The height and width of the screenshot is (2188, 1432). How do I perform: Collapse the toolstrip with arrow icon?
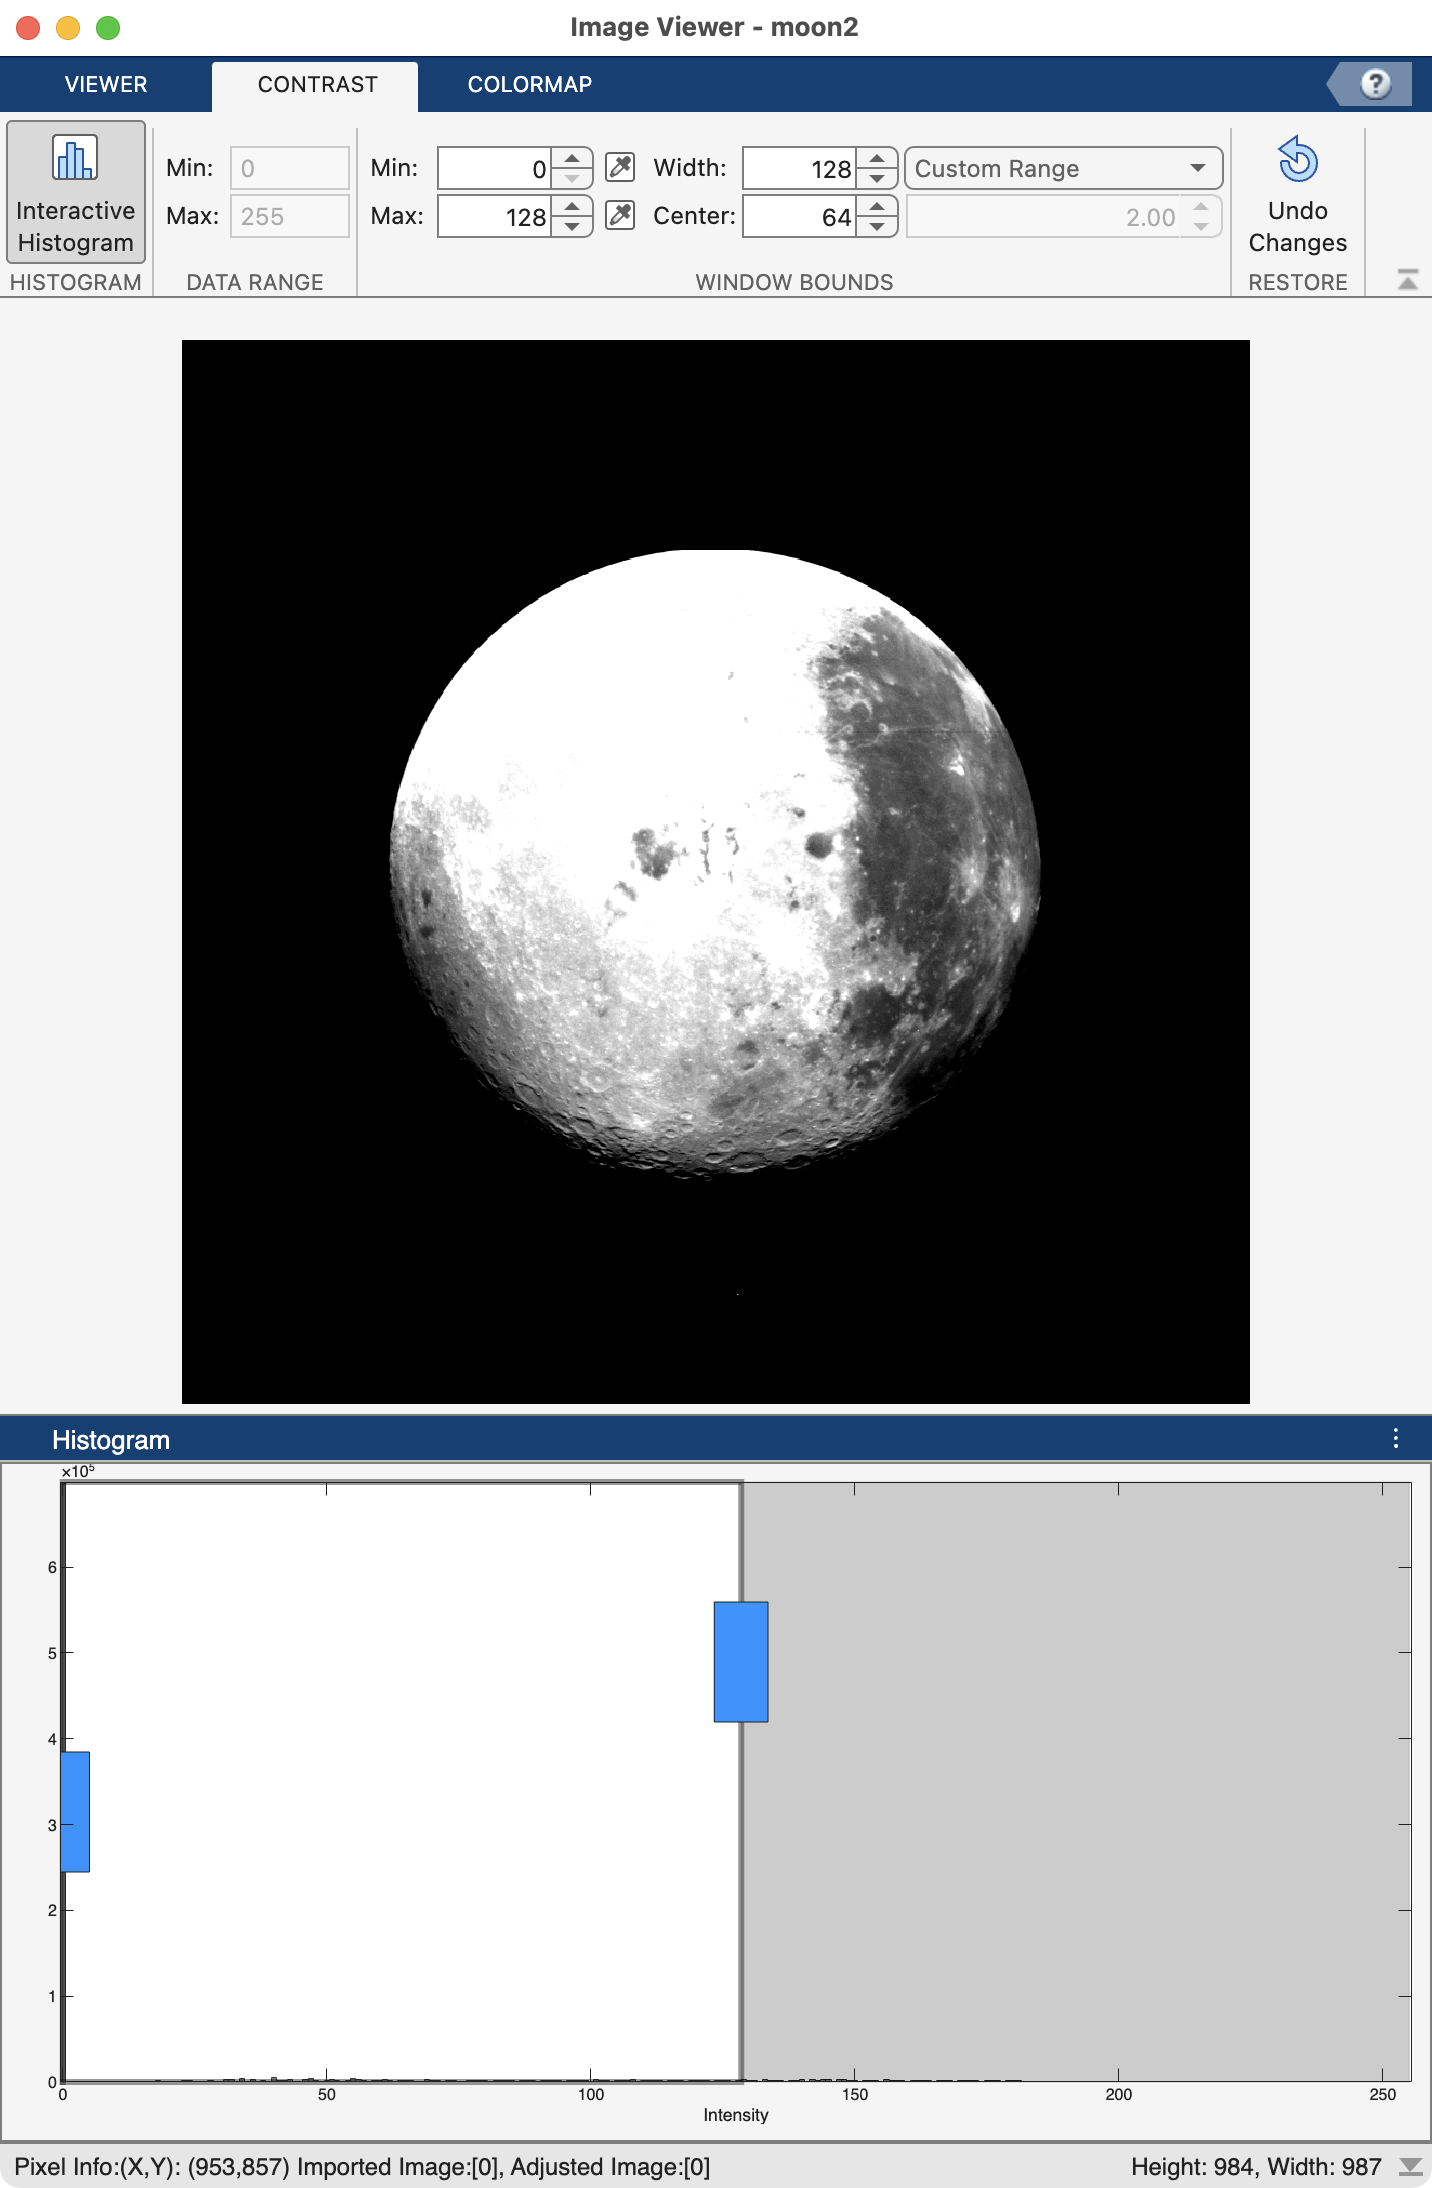coord(1407,280)
